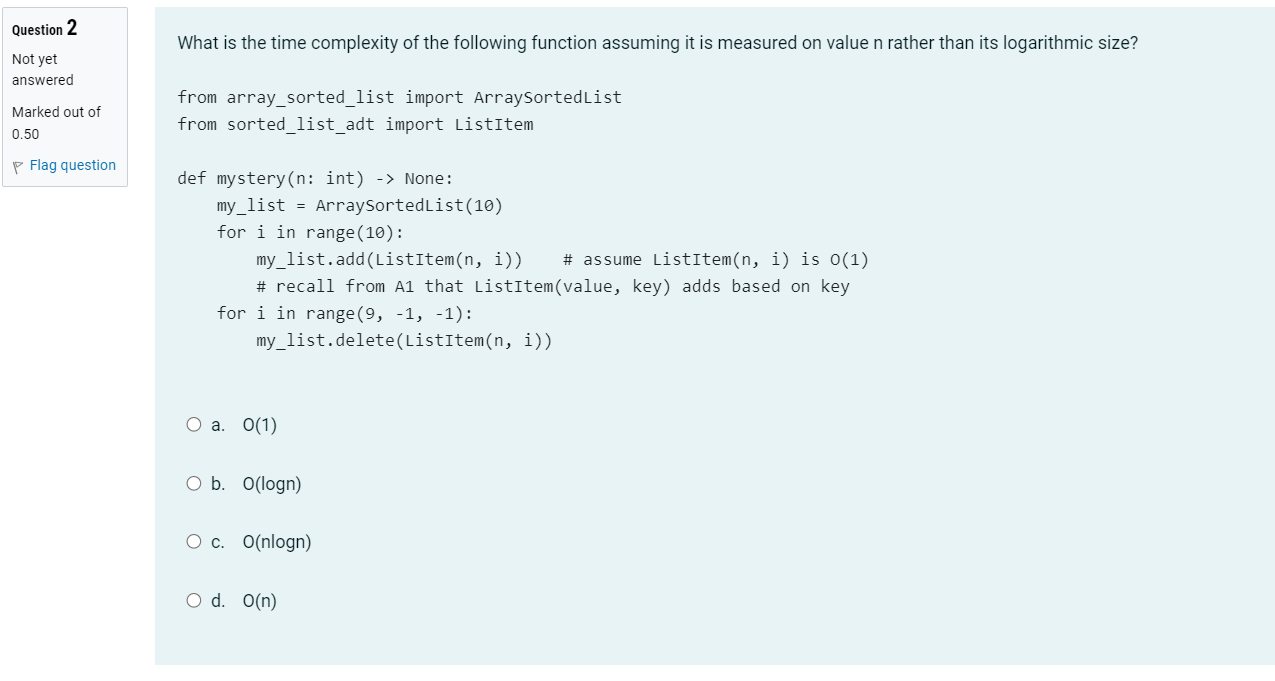
Task: Click the ArraySortedList import statement
Action: point(399,97)
